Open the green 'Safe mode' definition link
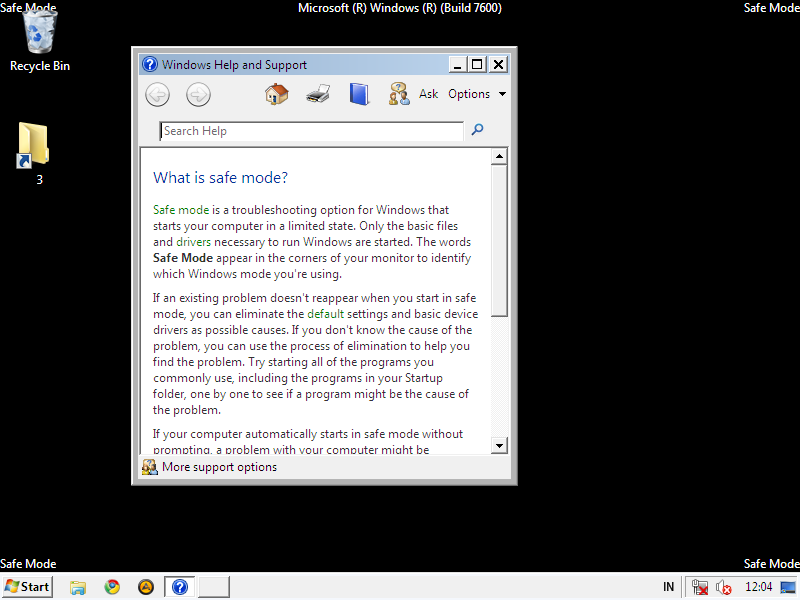 pyautogui.click(x=181, y=210)
